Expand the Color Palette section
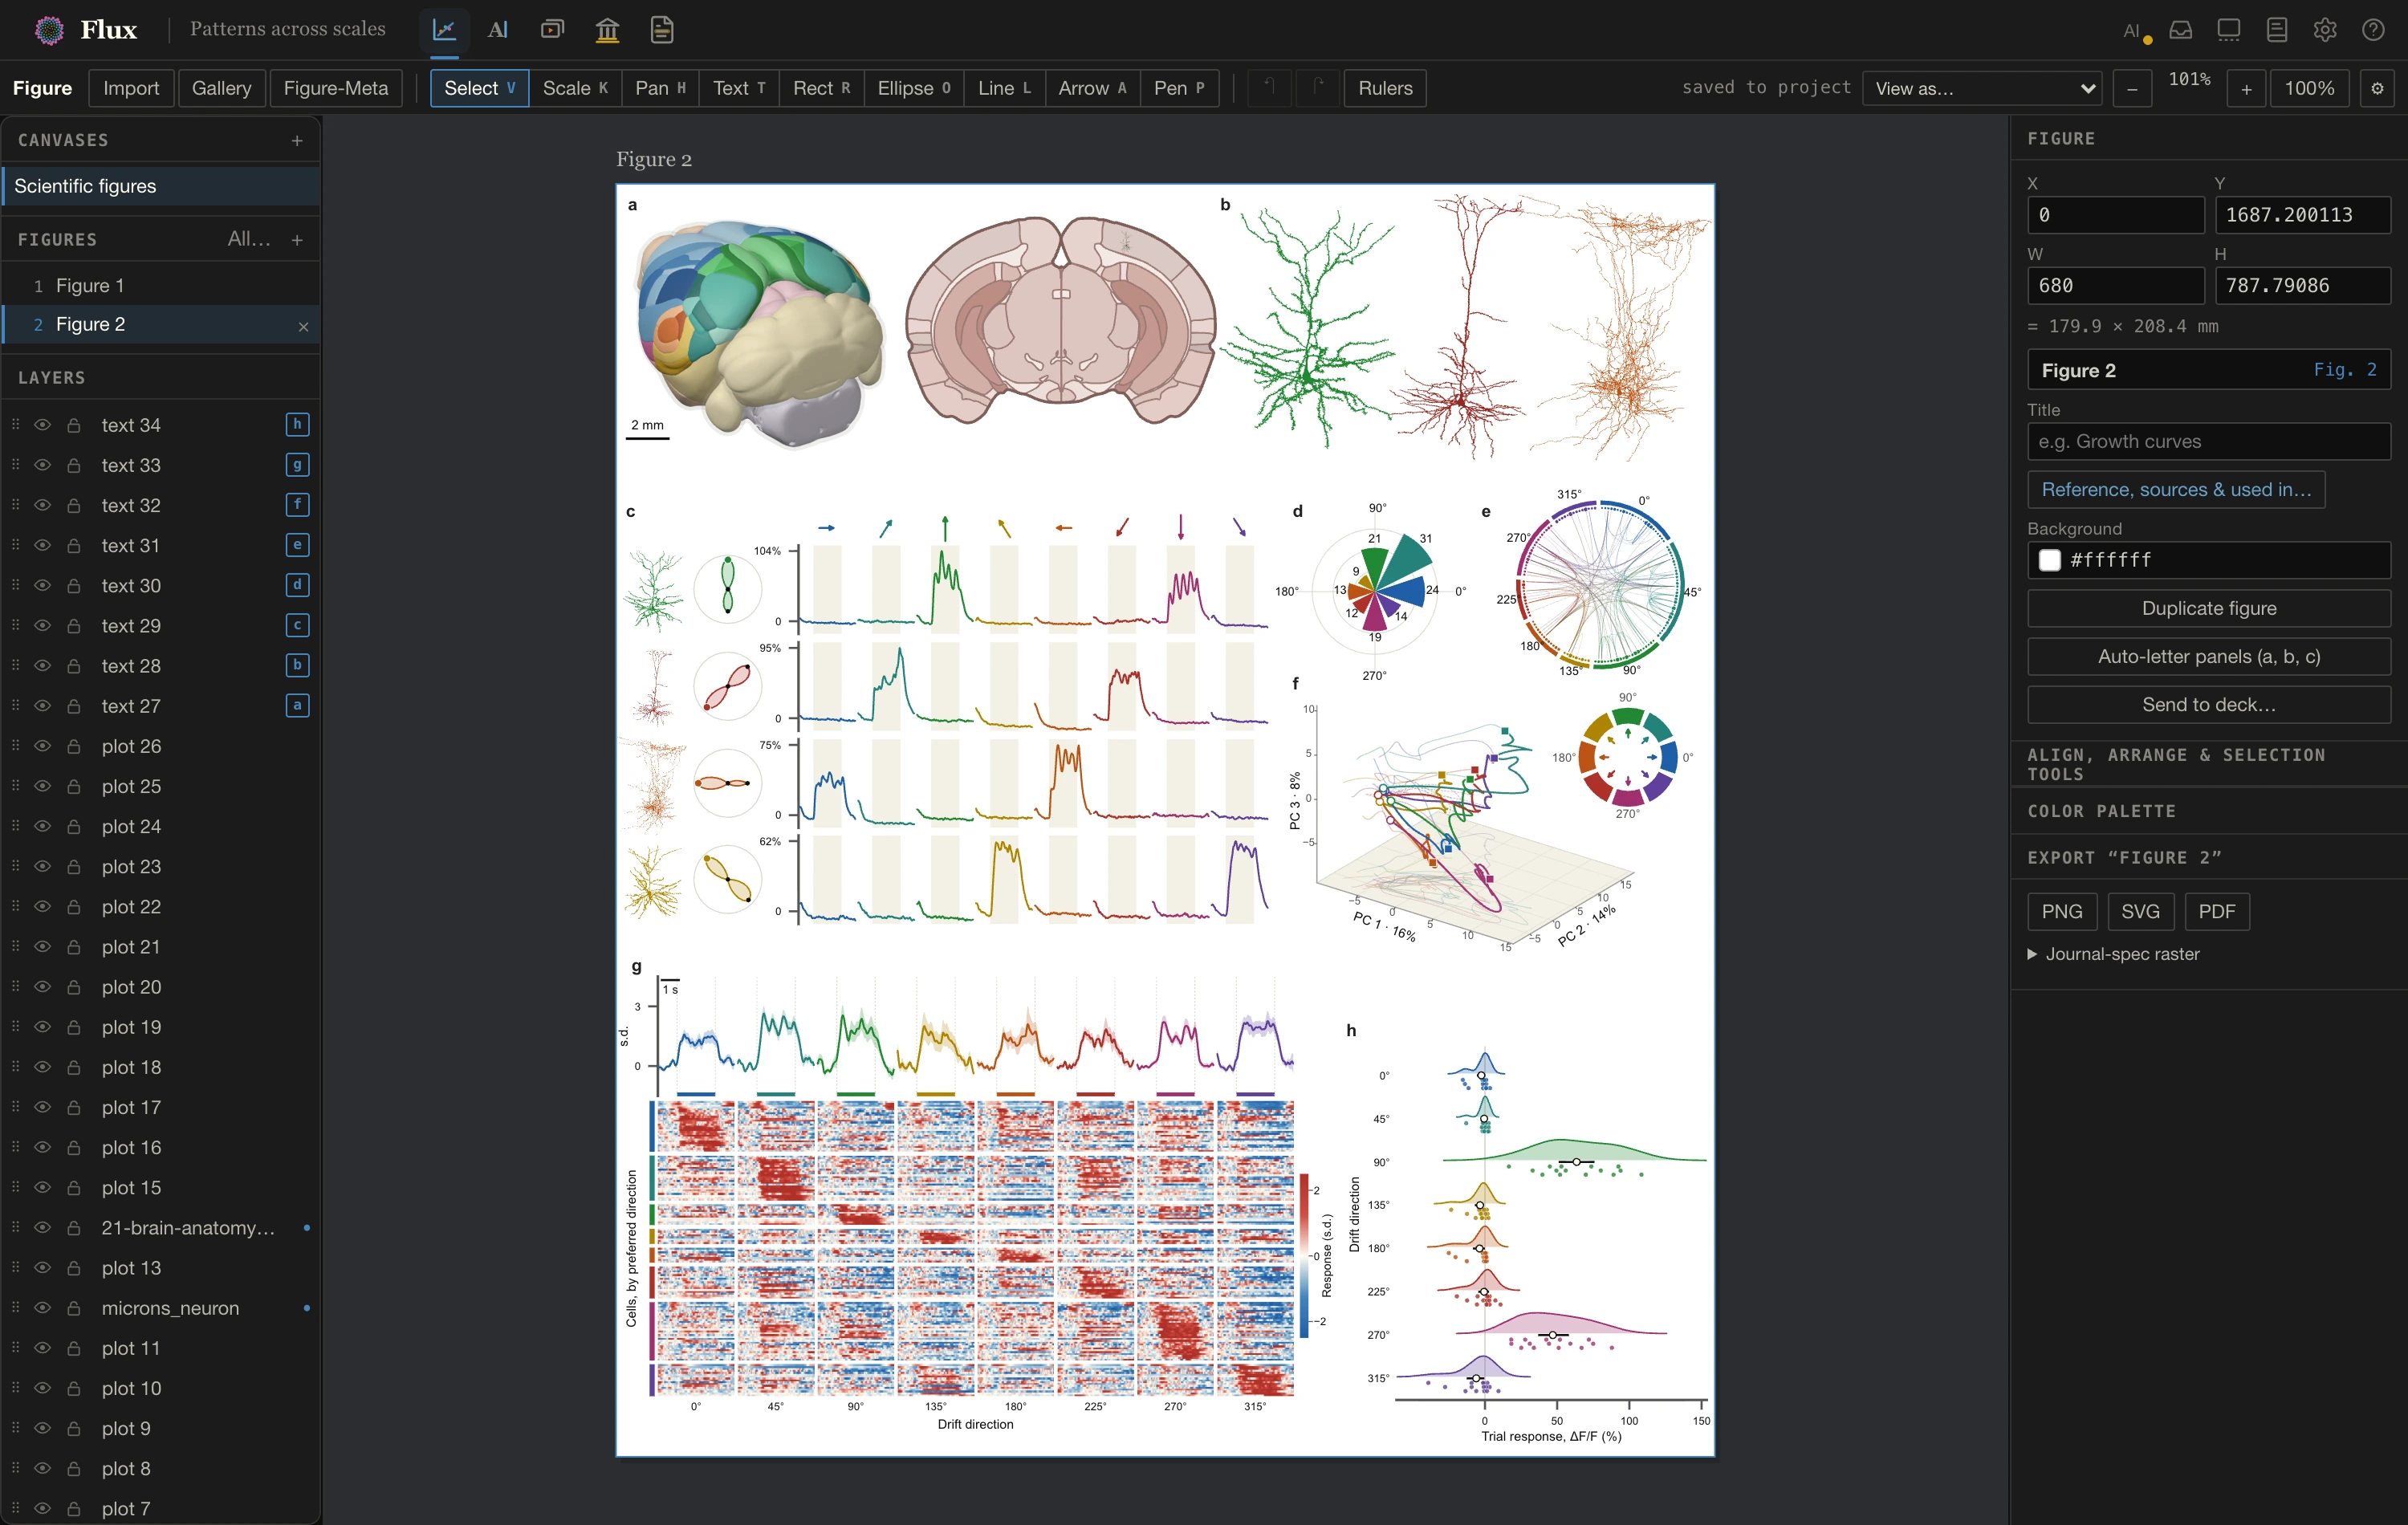 (2208, 811)
